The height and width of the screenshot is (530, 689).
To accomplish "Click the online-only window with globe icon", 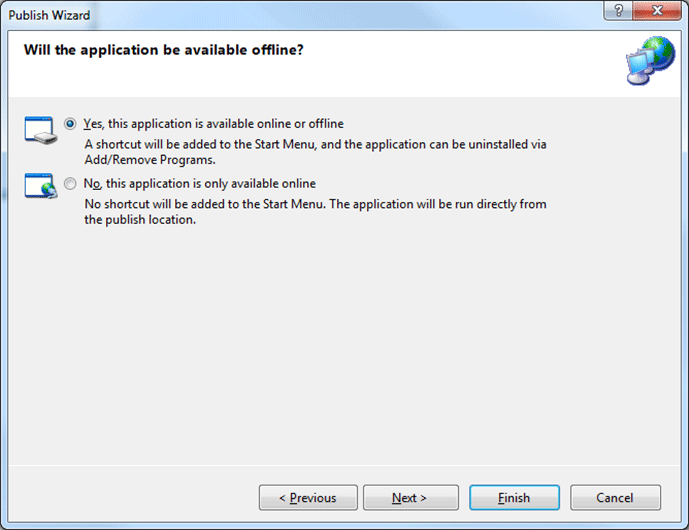I will click(x=40, y=187).
